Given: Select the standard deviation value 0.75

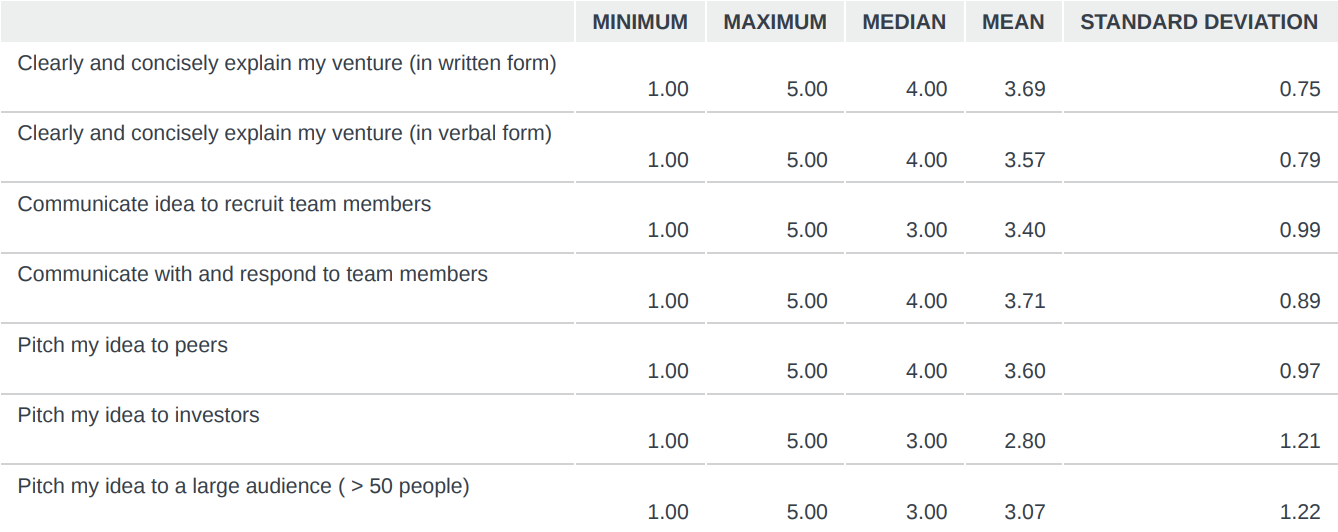Looking at the screenshot, I should [x=1300, y=89].
